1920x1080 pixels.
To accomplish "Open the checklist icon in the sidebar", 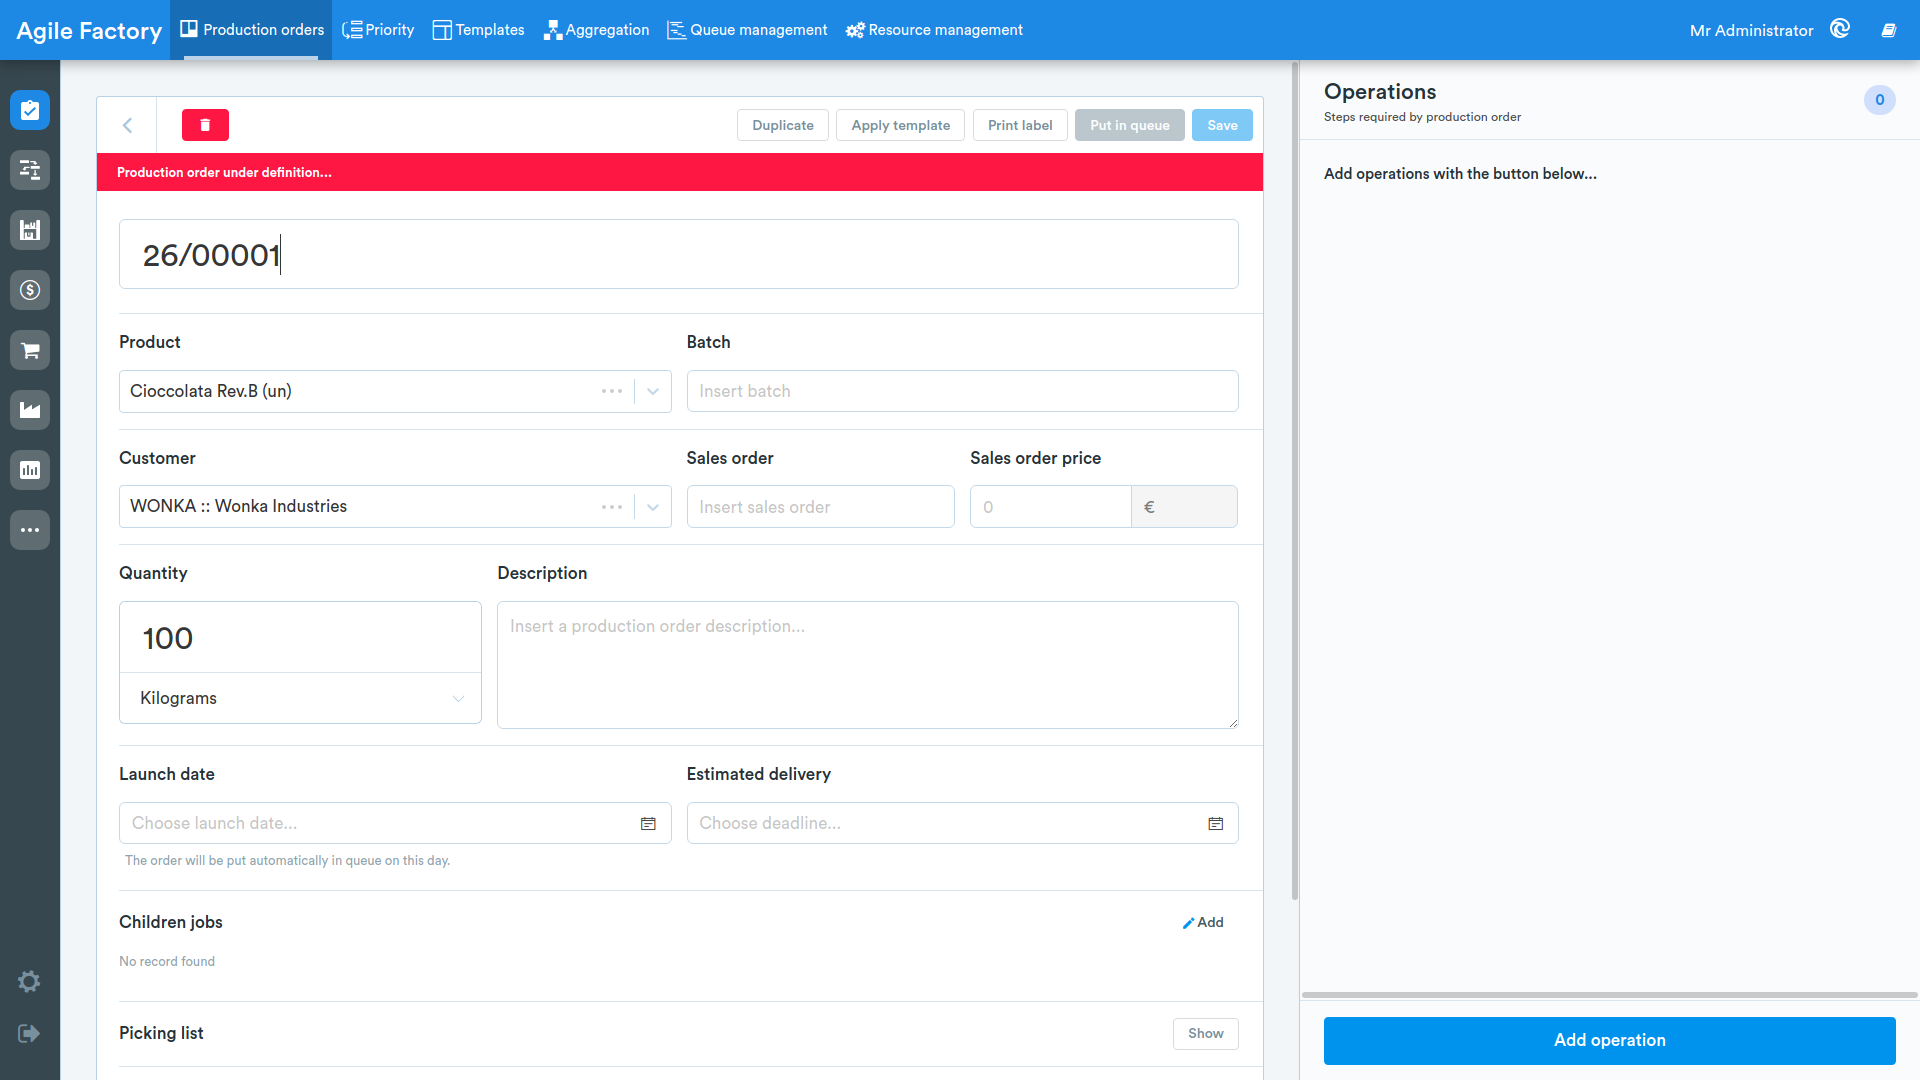I will pyautogui.click(x=30, y=110).
